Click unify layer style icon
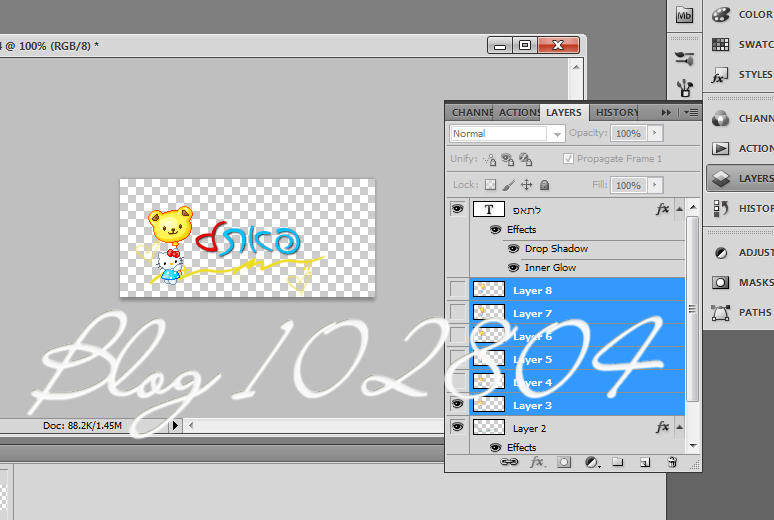Screen dimensions: 774x520 525,160
